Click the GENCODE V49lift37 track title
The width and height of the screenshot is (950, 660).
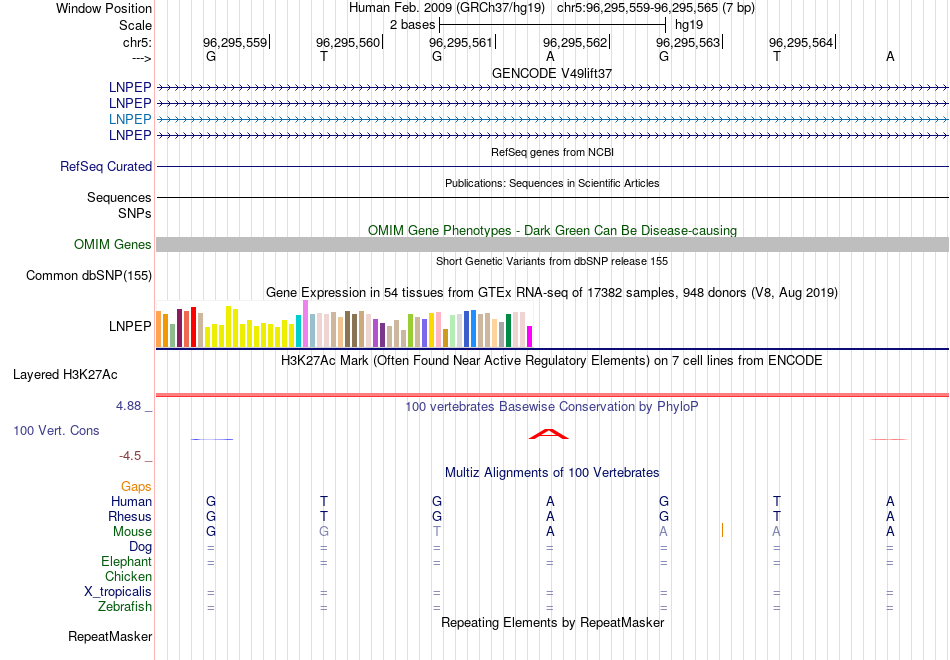pyautogui.click(x=552, y=73)
